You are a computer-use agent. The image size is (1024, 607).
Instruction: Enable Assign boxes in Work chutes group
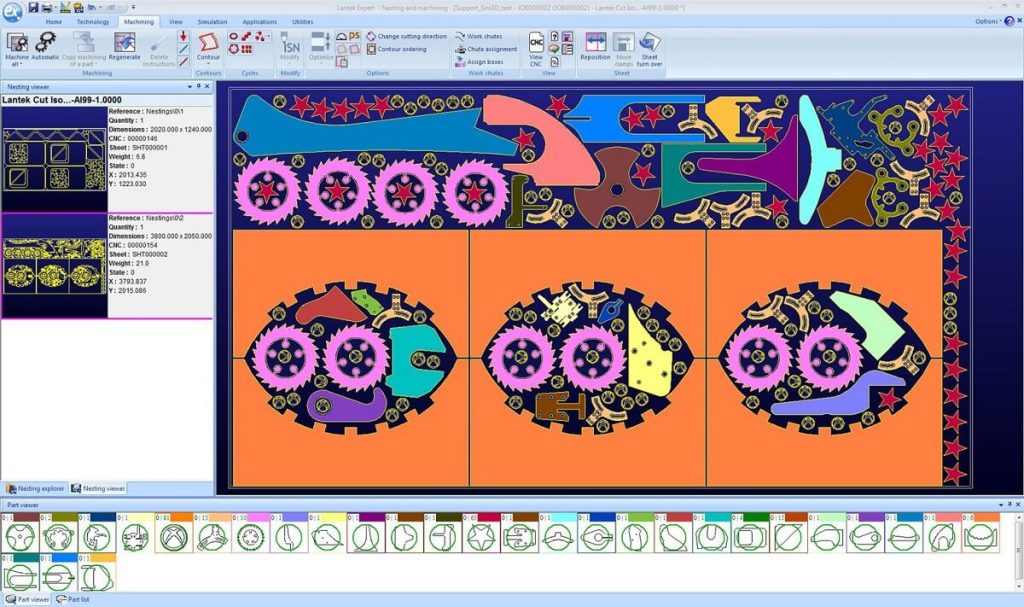[x=484, y=61]
